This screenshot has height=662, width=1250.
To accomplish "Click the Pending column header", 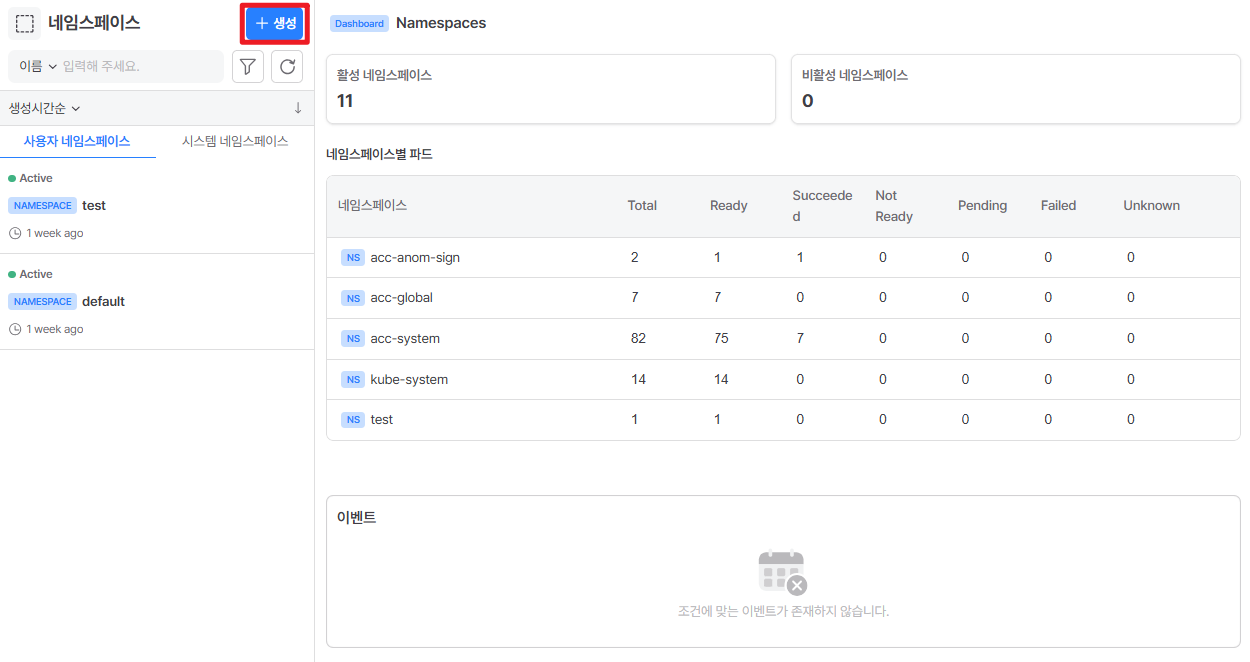I will click(x=982, y=206).
